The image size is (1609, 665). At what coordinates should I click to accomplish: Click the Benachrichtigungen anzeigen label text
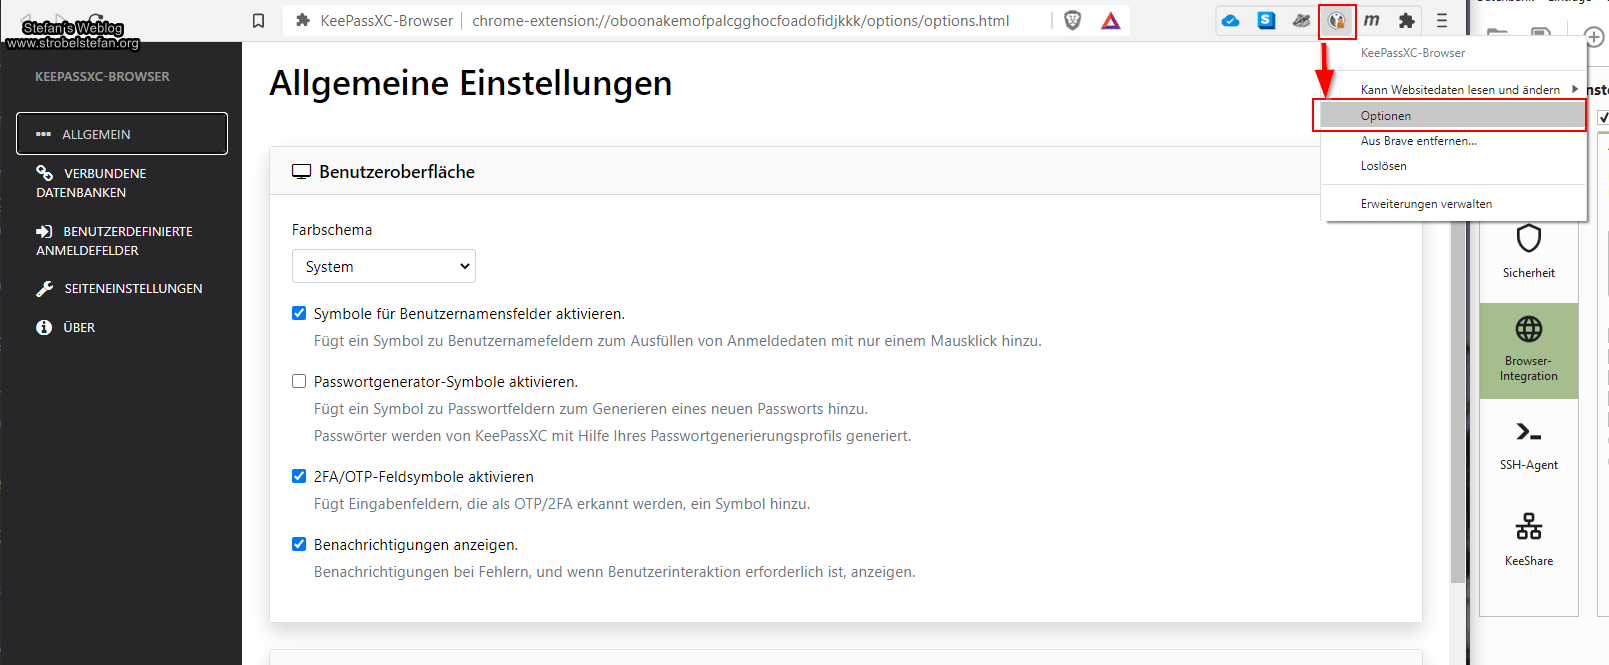point(416,545)
